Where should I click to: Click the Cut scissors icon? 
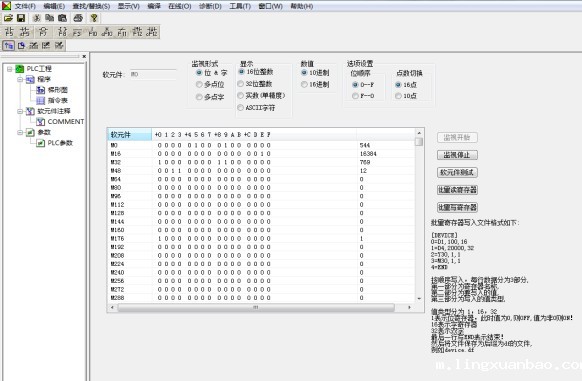(36, 18)
